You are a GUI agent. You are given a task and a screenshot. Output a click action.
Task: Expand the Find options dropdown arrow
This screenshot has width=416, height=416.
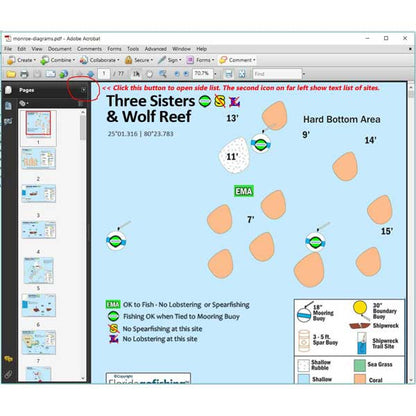tap(304, 74)
